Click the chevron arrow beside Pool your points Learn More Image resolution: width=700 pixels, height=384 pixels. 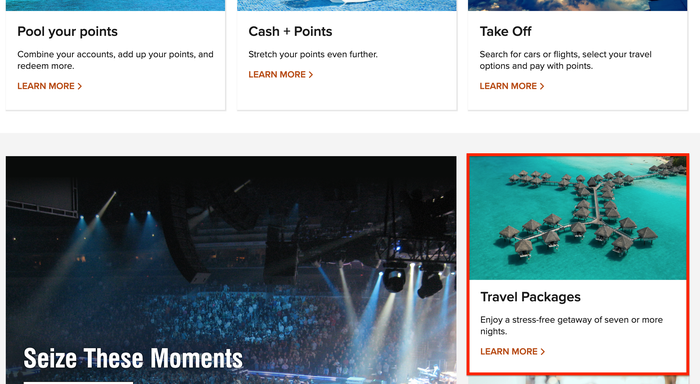pos(79,86)
